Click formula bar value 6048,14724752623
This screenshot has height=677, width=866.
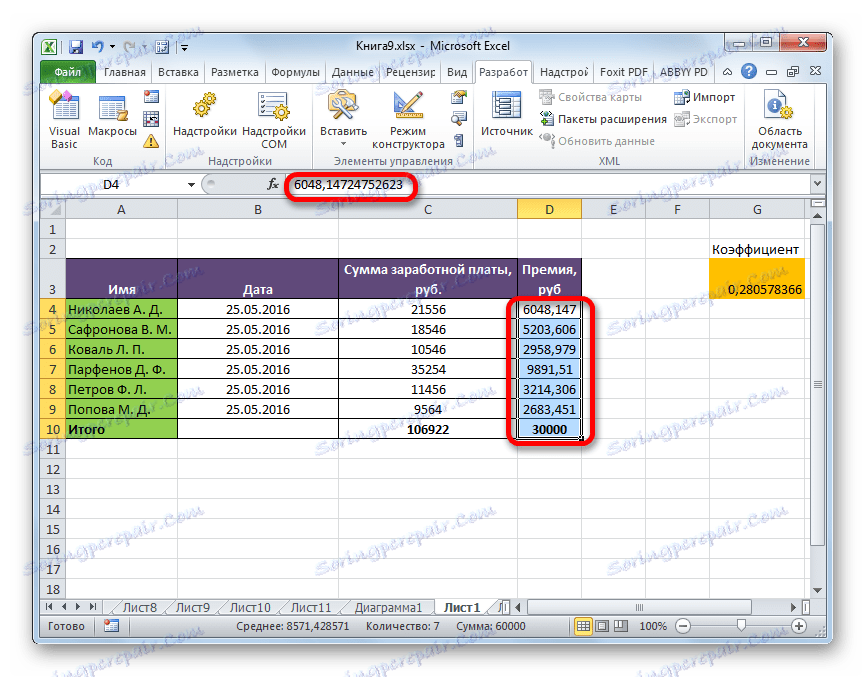pos(348,184)
